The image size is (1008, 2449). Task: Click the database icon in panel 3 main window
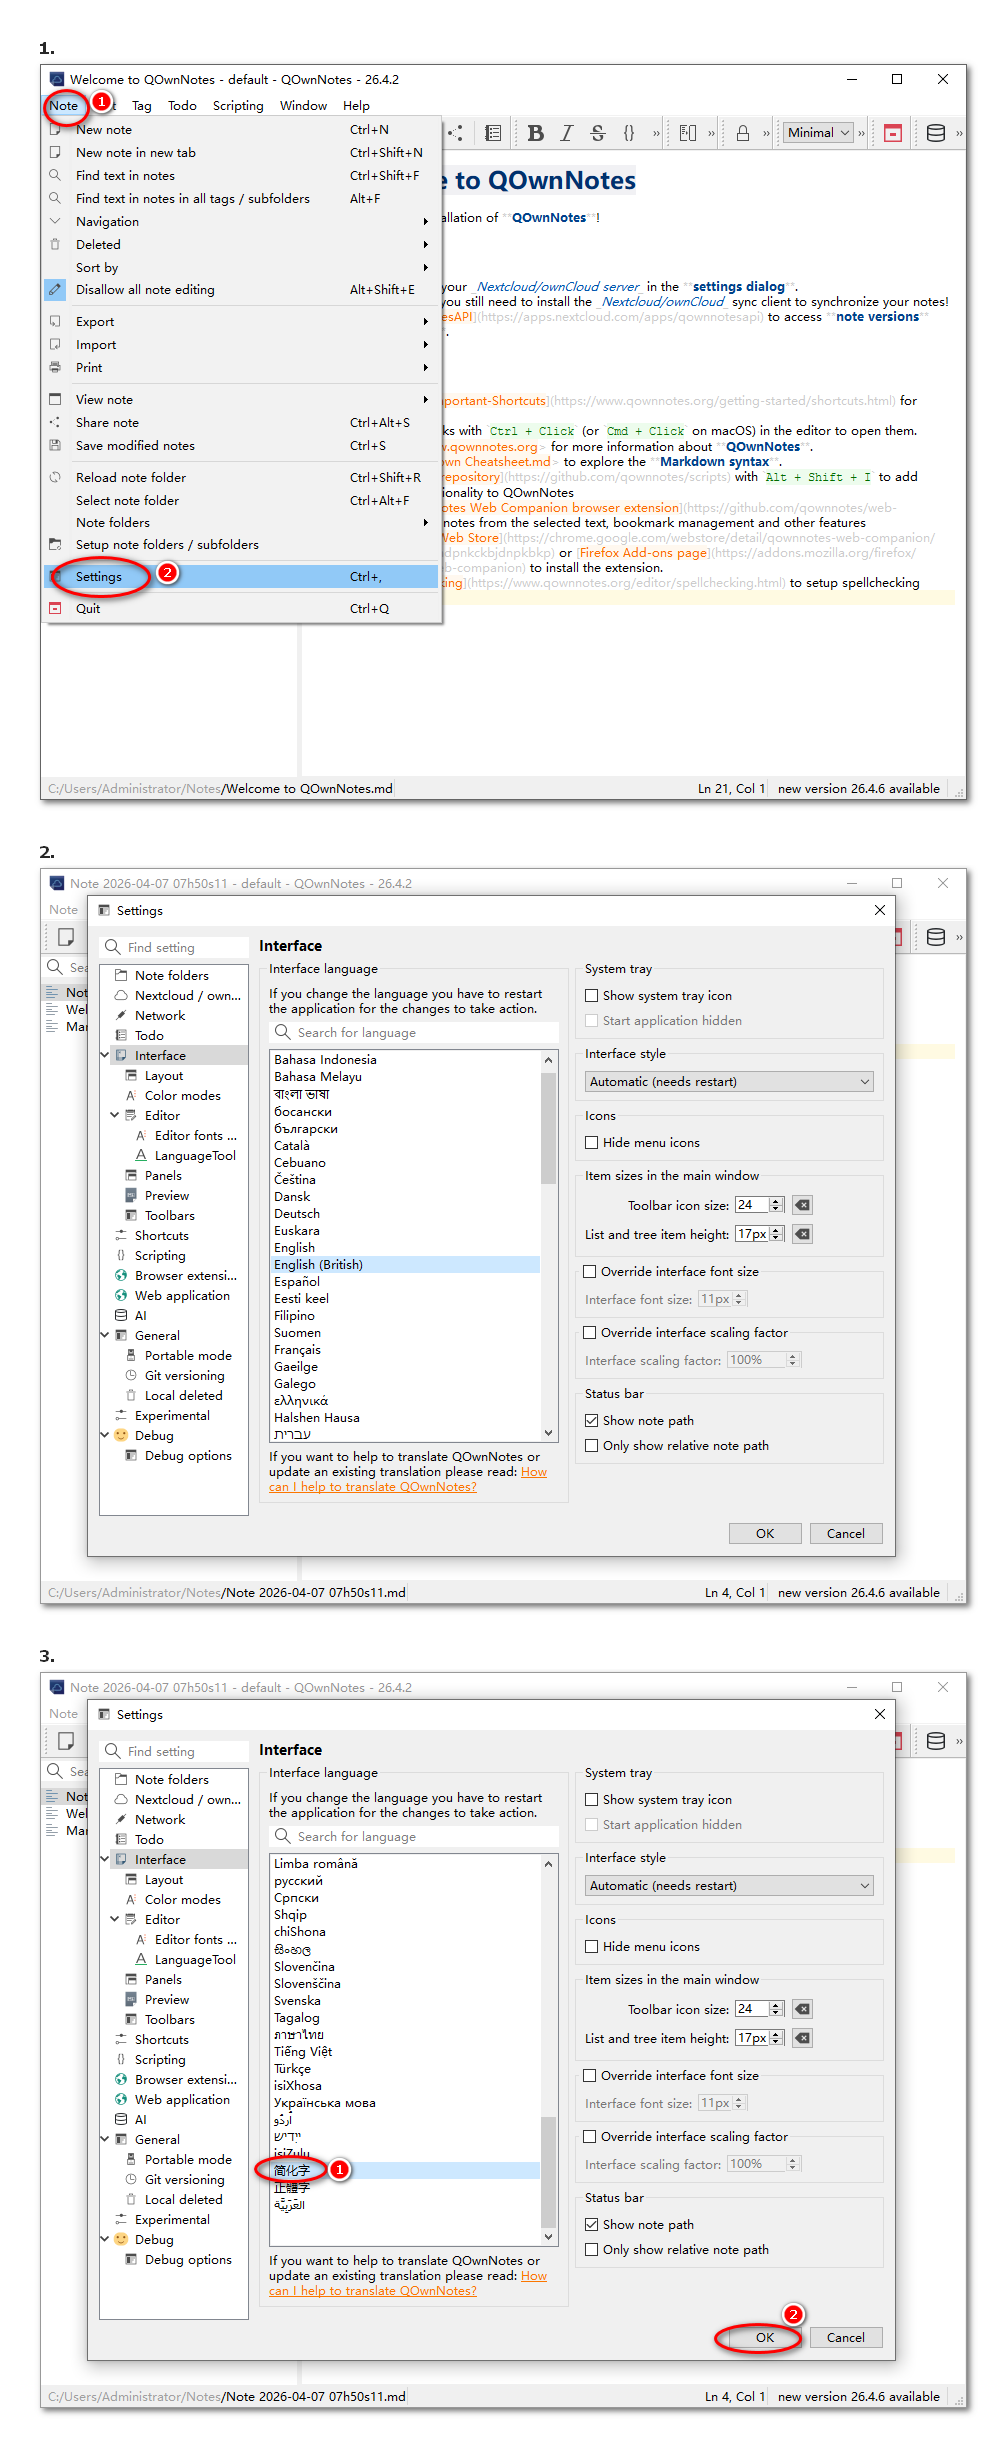click(x=936, y=1741)
